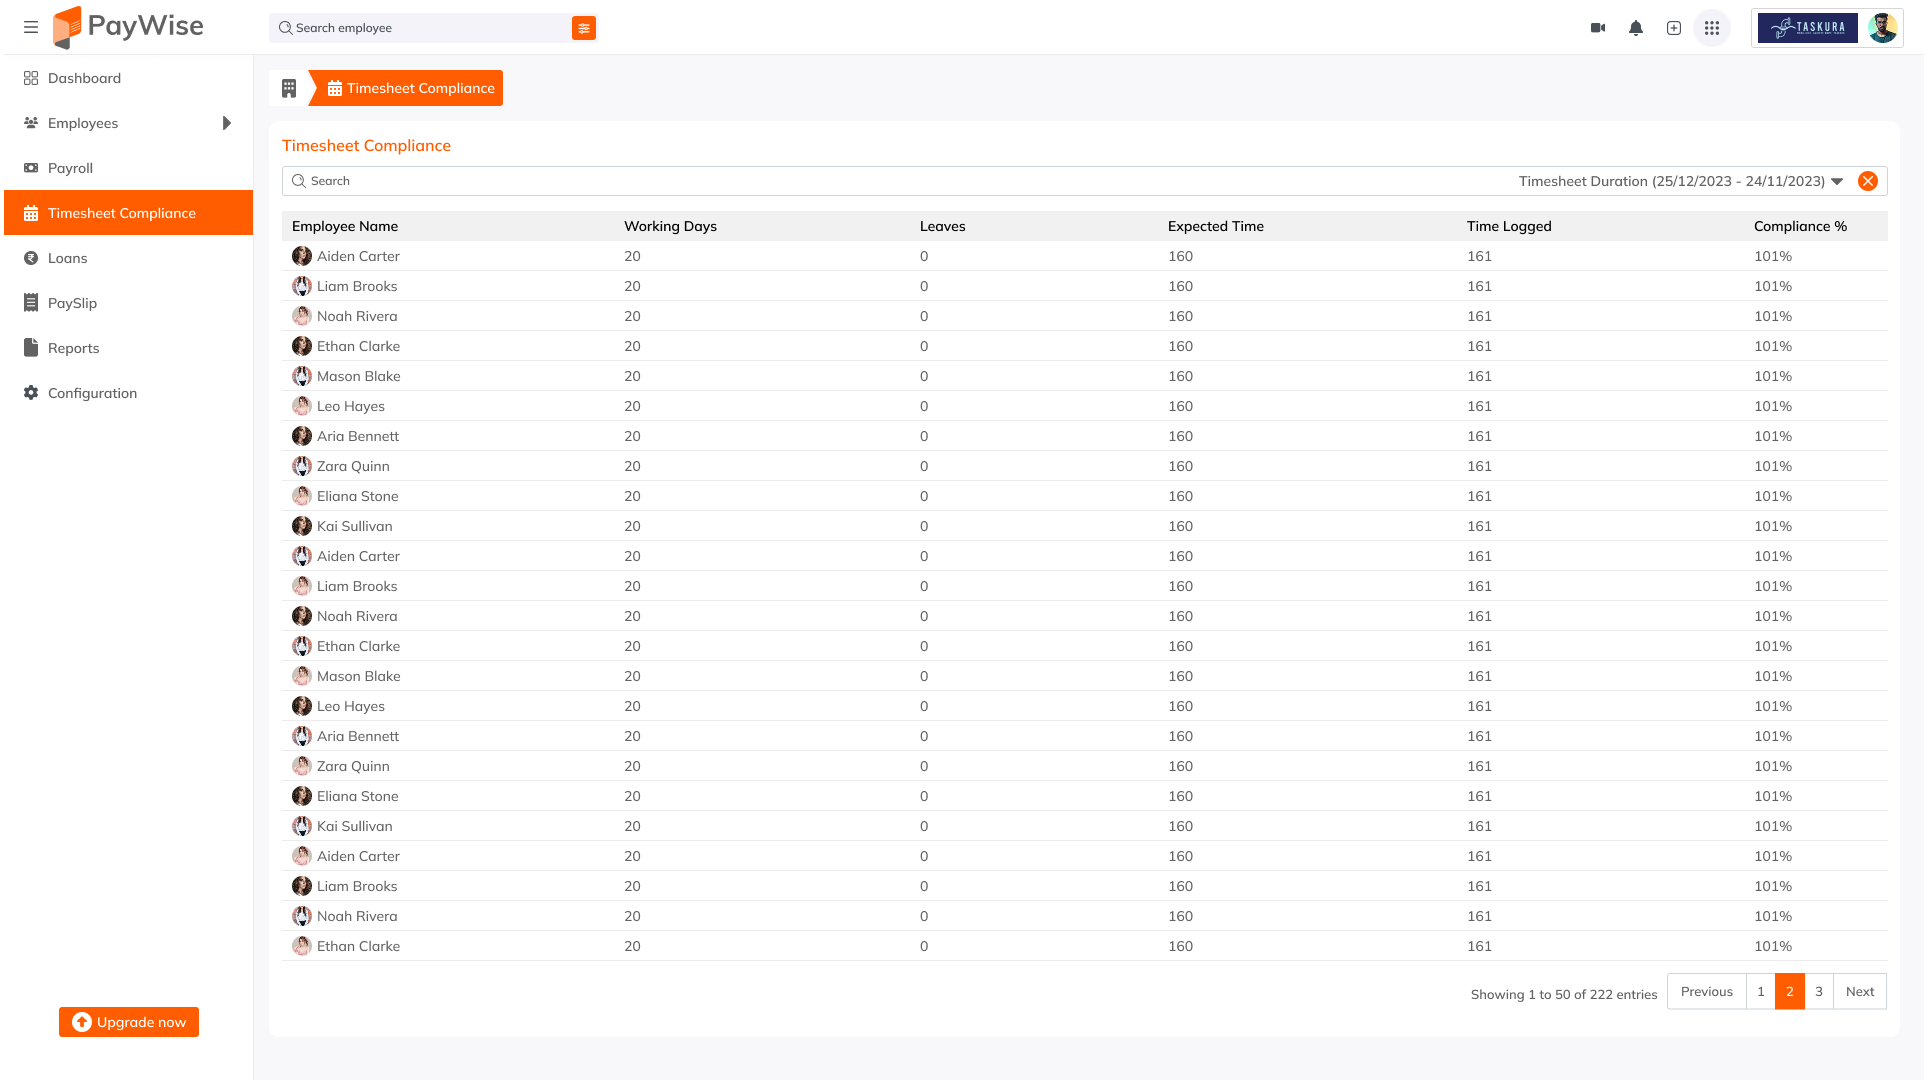Clear the timesheet duration filter
Image resolution: width=1928 pixels, height=1080 pixels.
point(1867,181)
